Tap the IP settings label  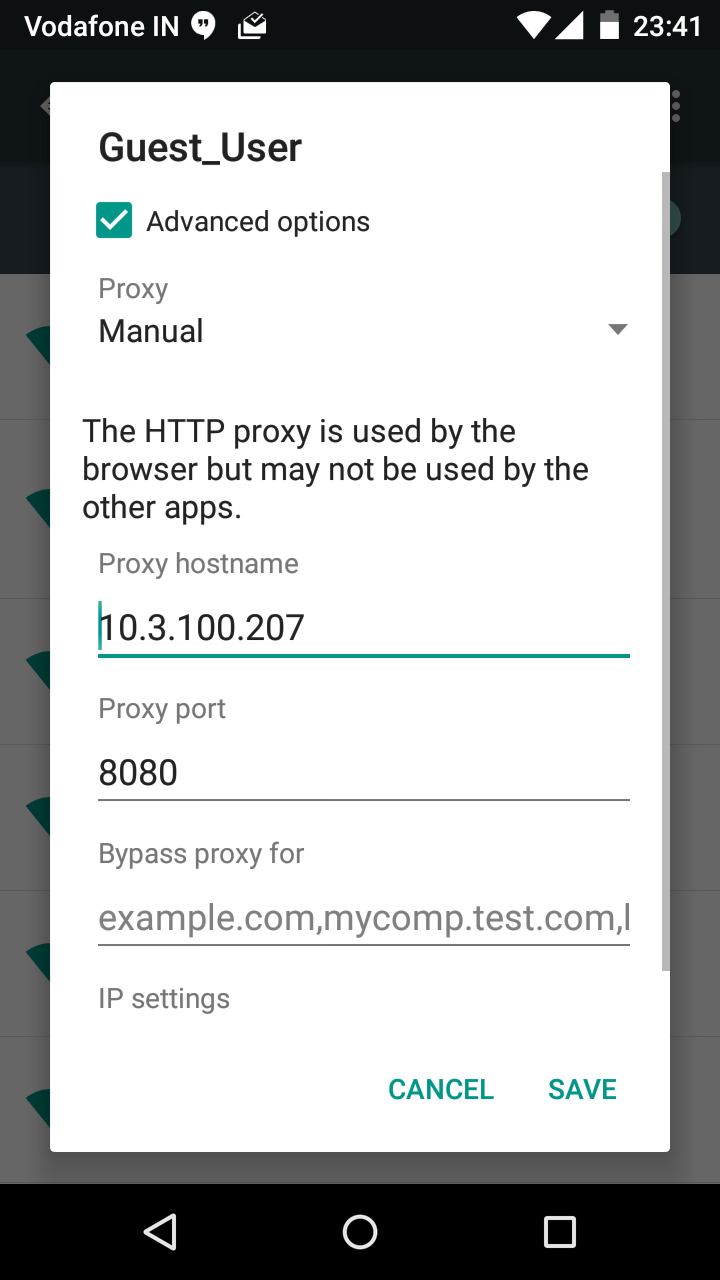(164, 998)
